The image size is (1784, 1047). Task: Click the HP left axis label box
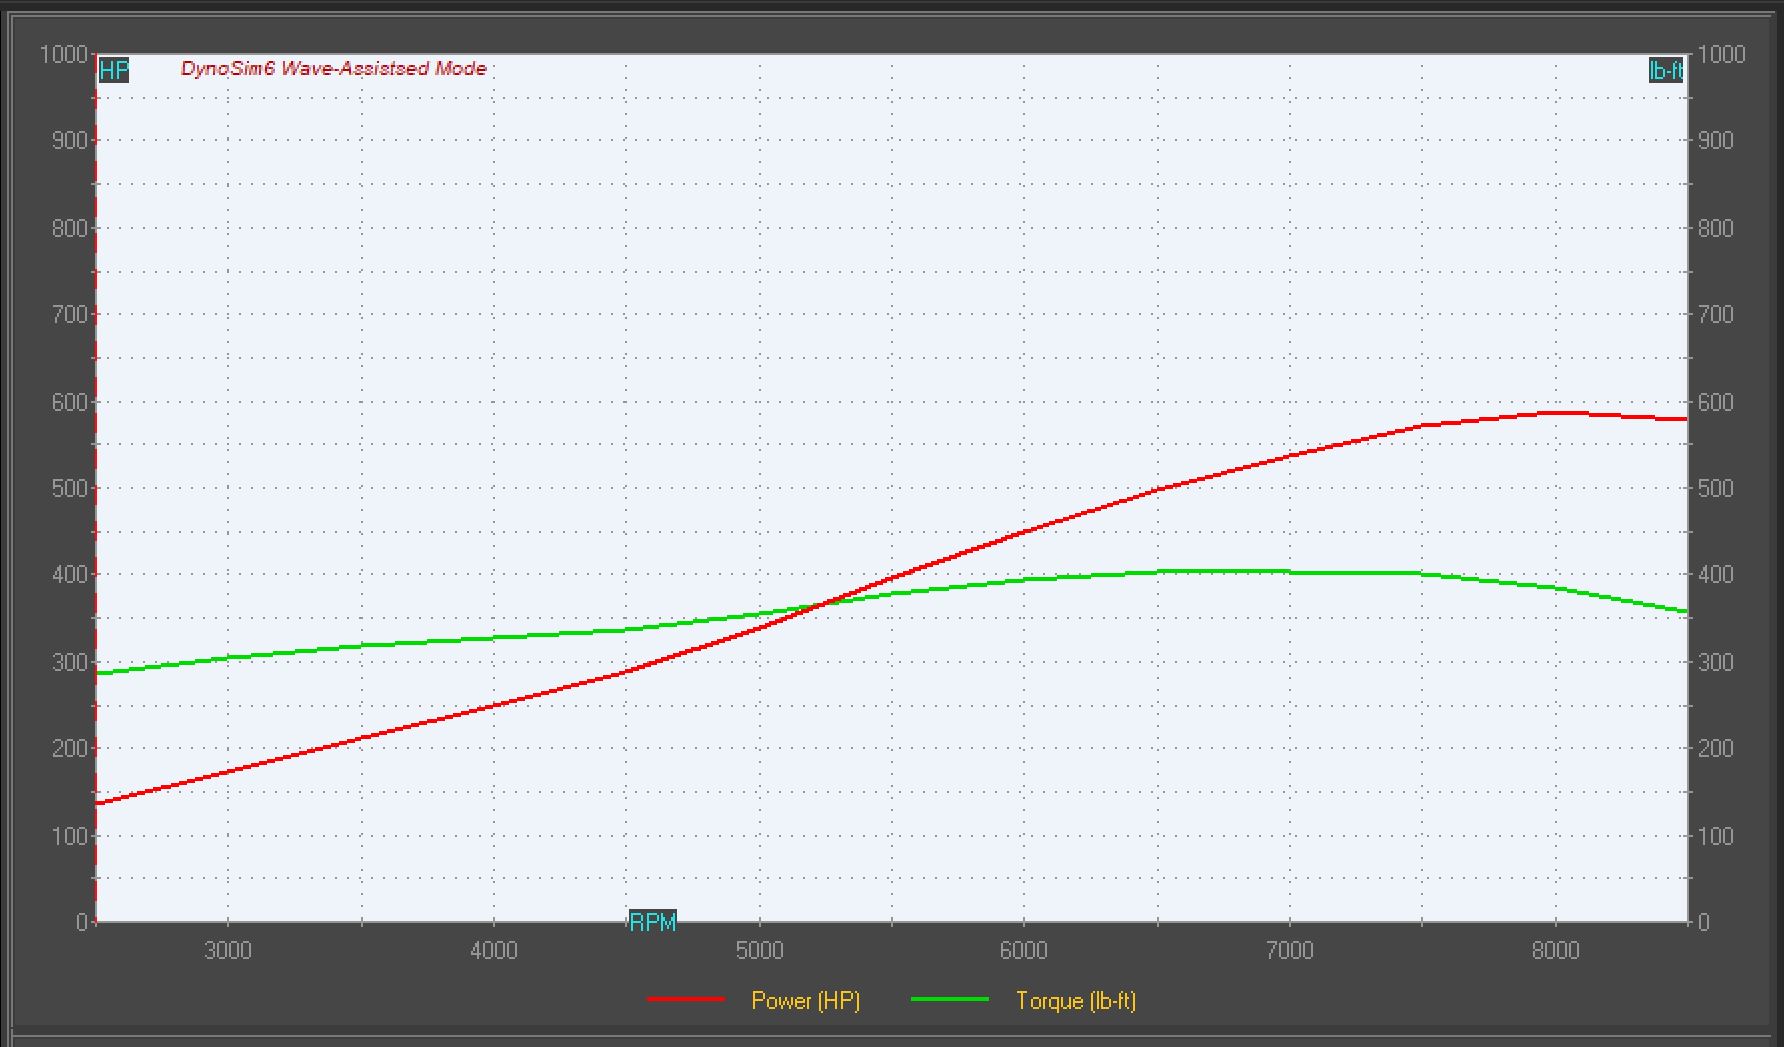point(113,70)
